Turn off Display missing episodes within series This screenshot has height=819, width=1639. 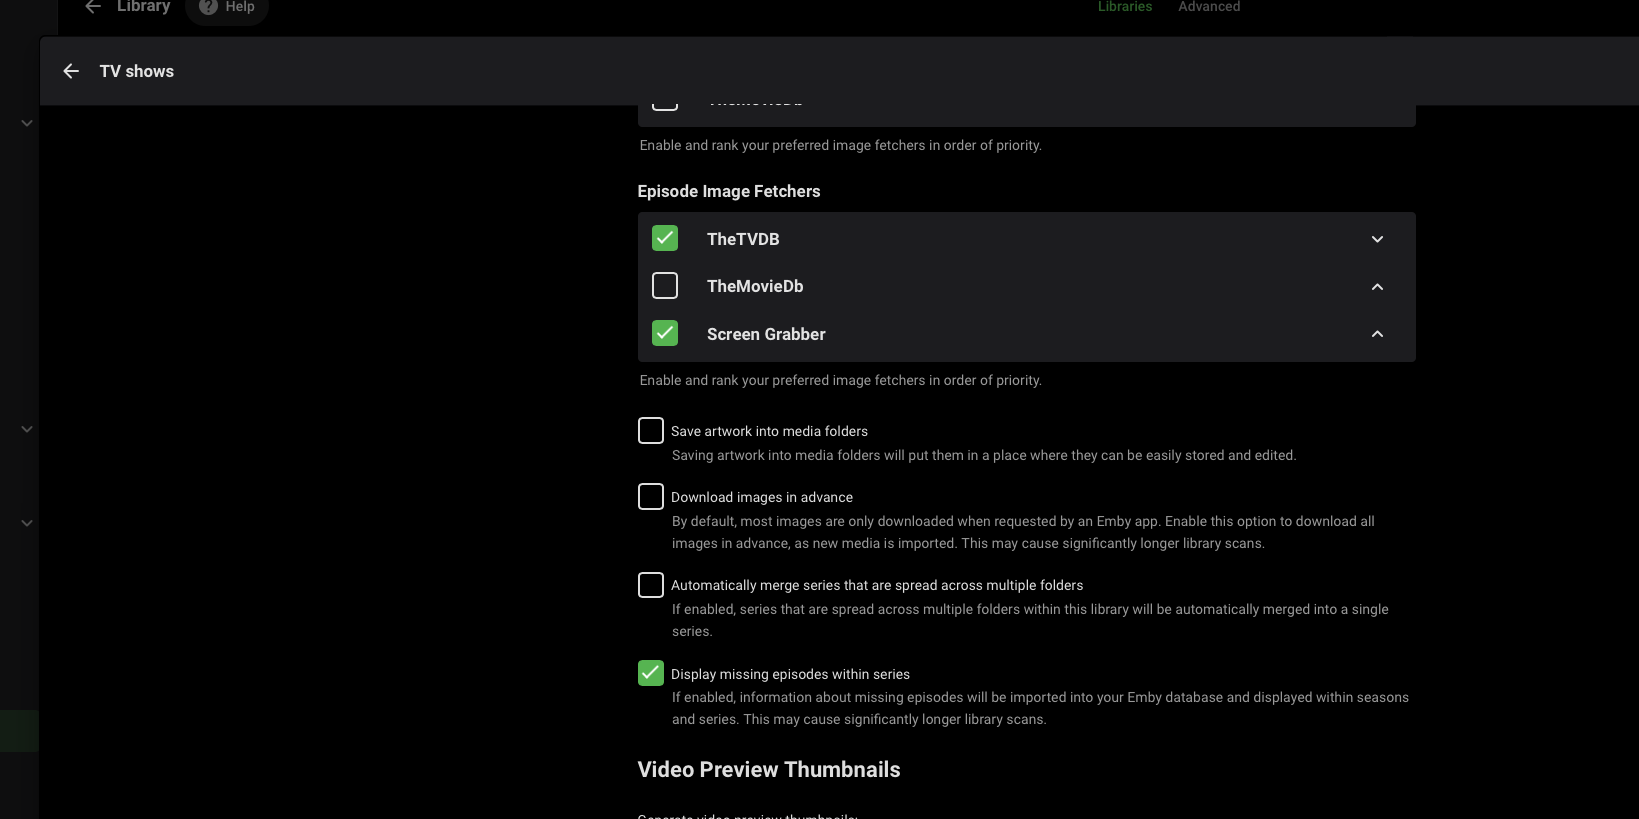tap(651, 673)
